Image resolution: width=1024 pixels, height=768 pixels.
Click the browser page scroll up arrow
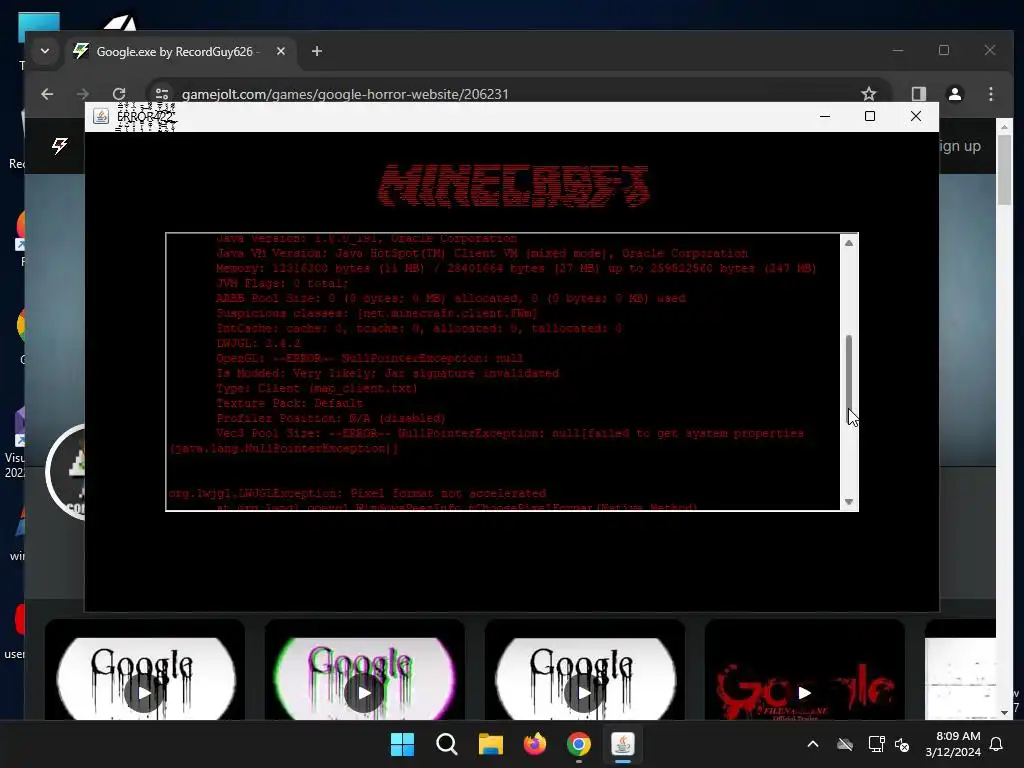coord(1004,126)
